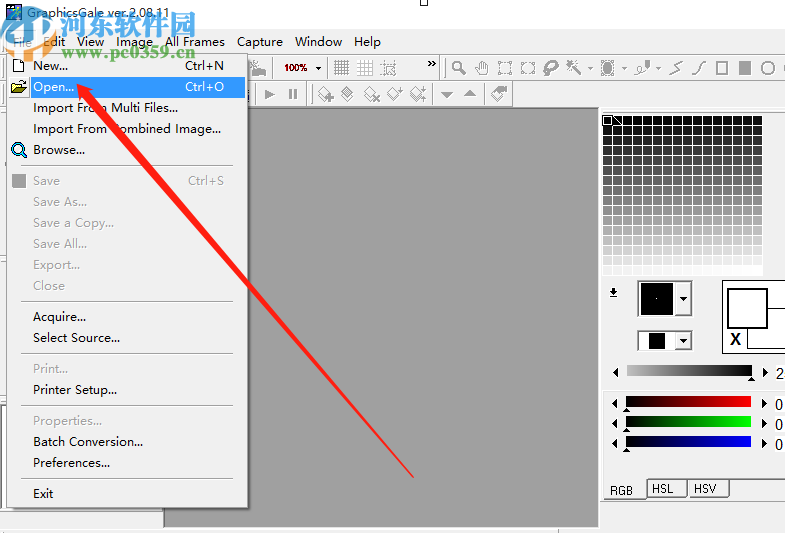Click the merge all layers icon
785x533 pixels.
(418, 94)
